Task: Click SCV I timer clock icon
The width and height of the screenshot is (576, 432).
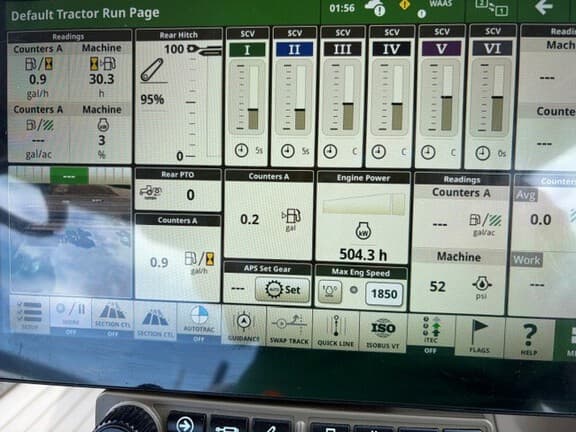Action: (241, 151)
